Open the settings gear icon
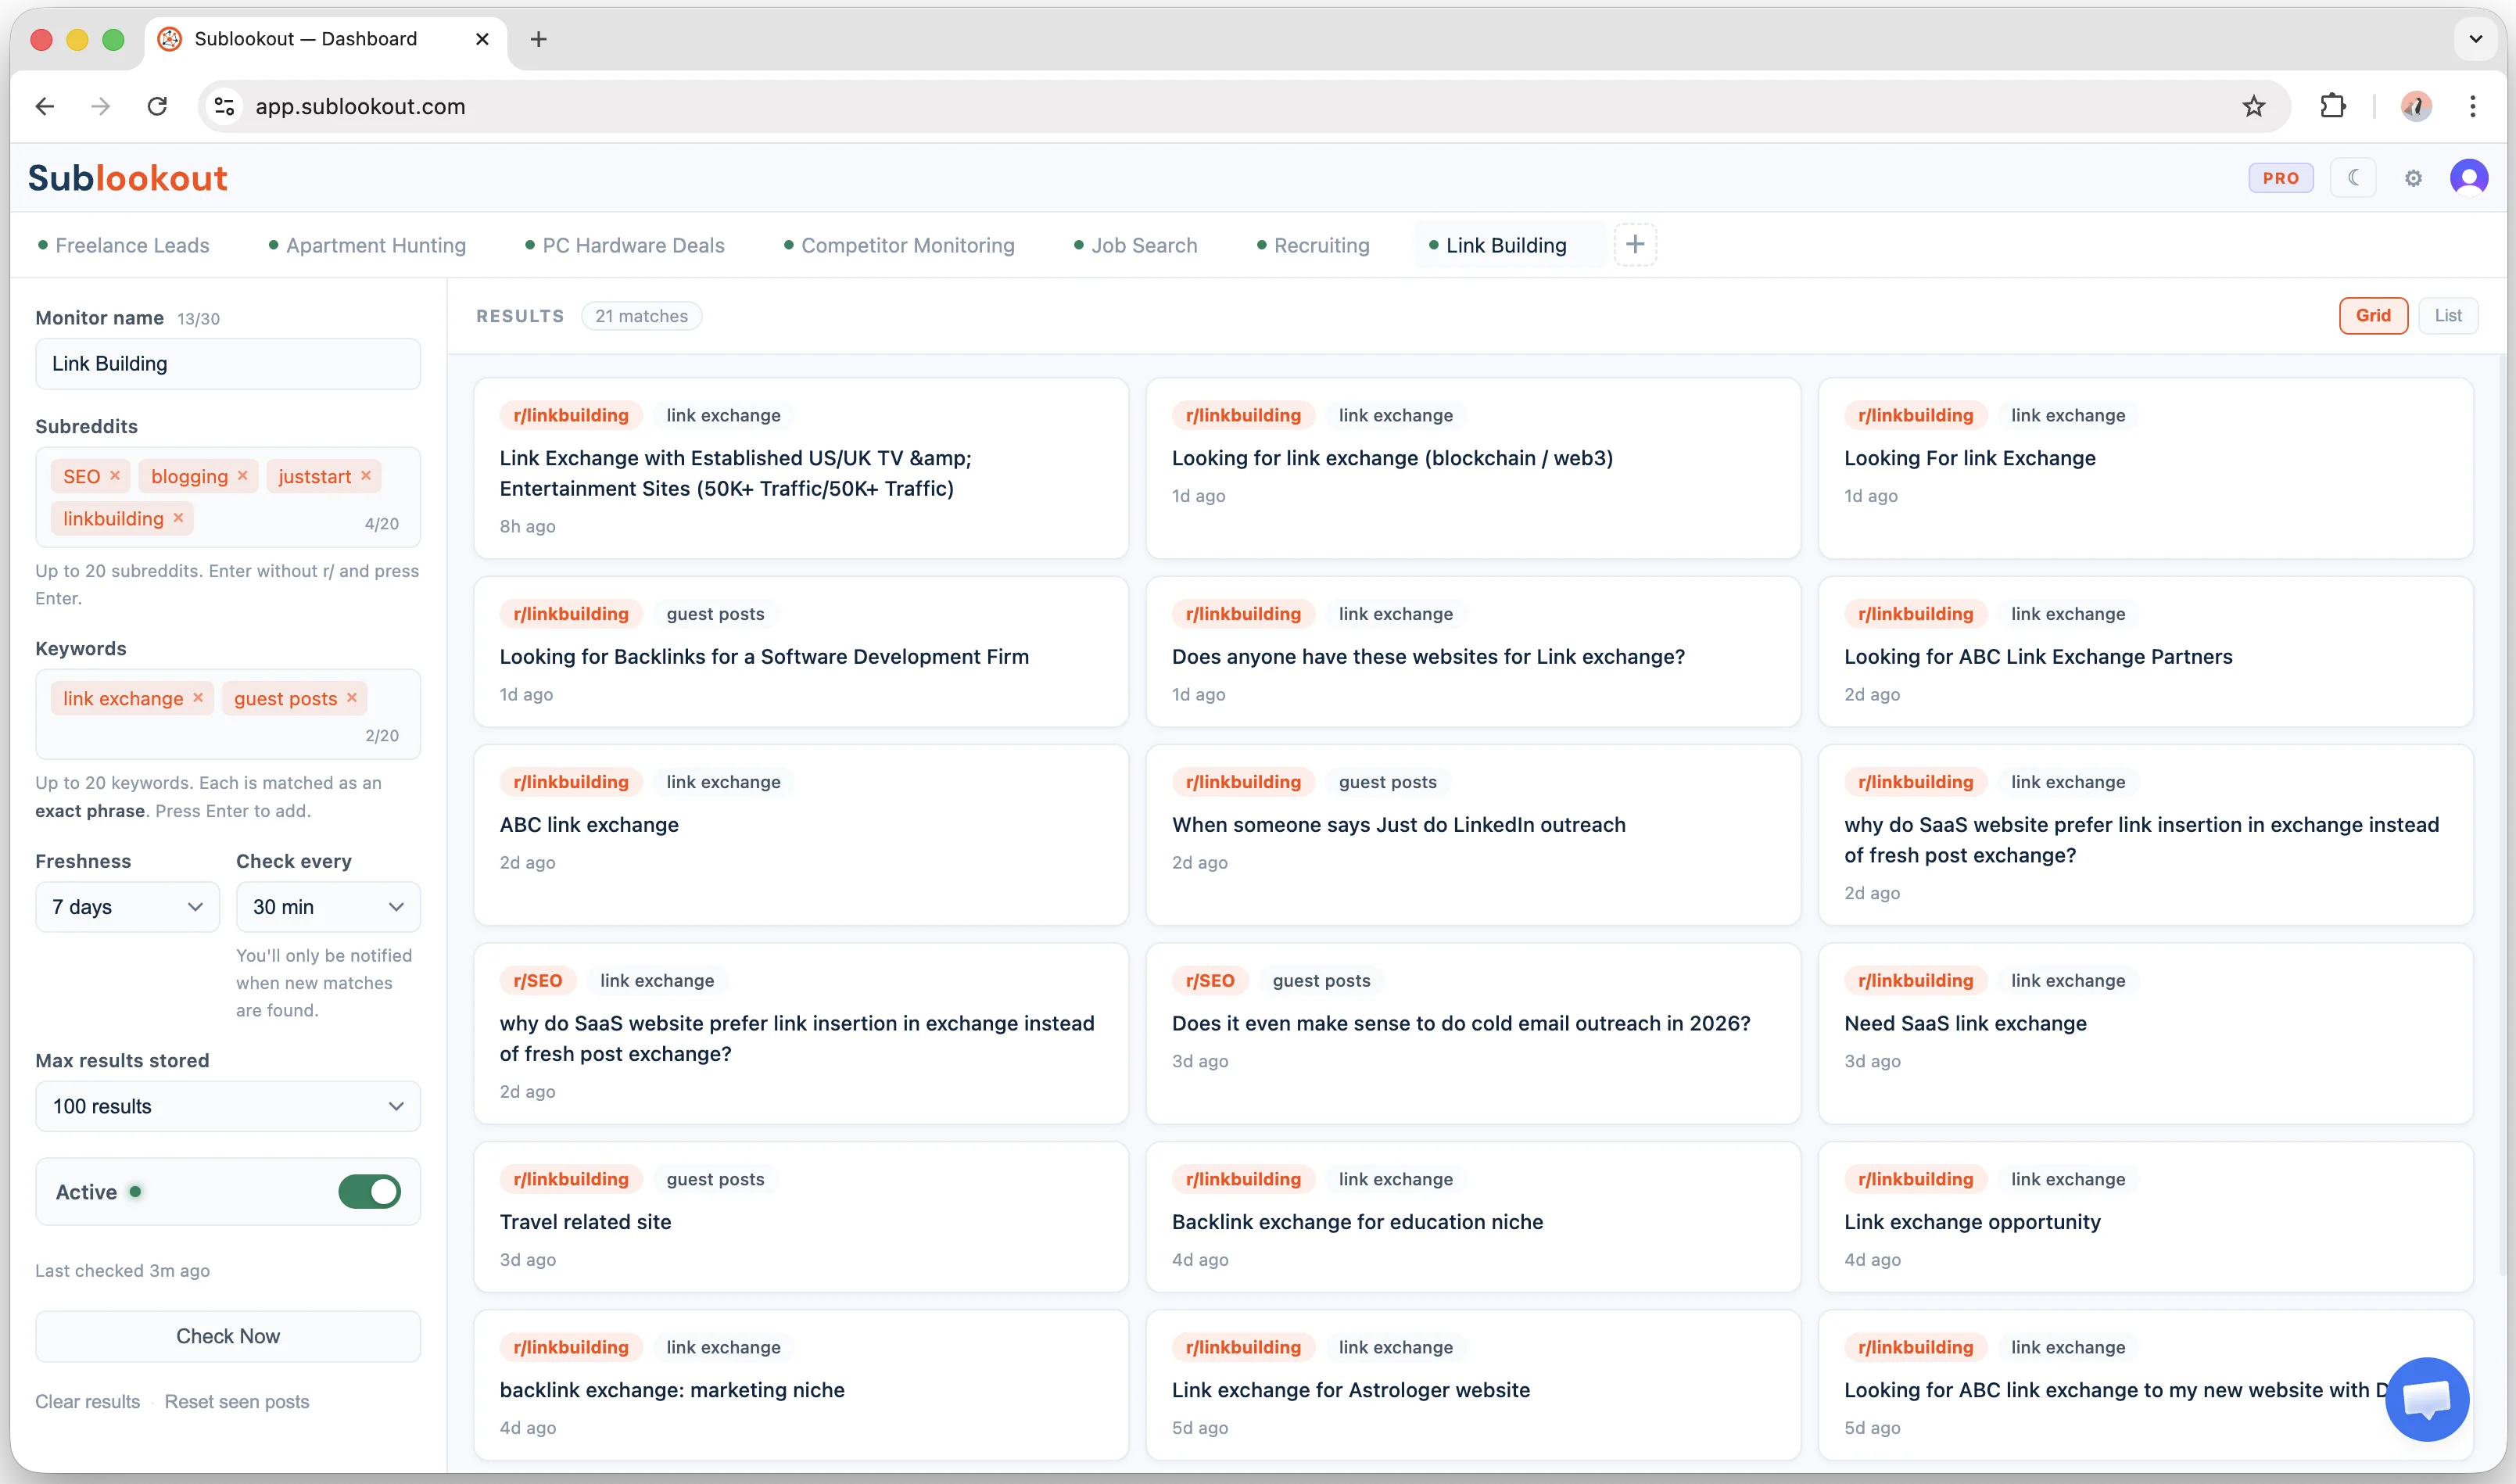 click(2413, 177)
